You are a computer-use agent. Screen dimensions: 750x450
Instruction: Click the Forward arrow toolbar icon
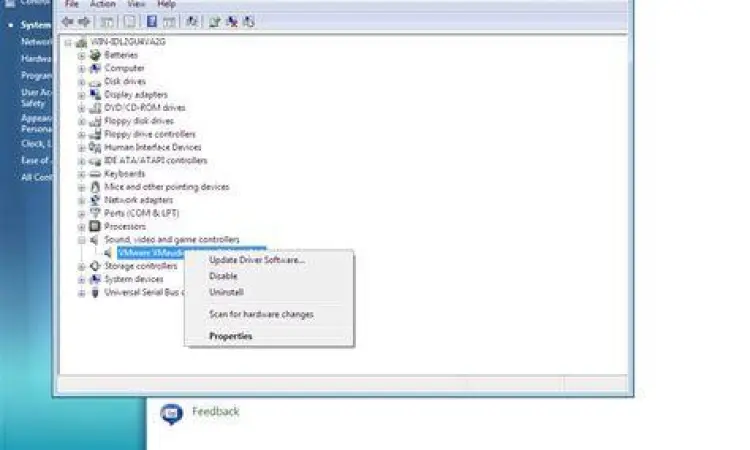pos(84,22)
